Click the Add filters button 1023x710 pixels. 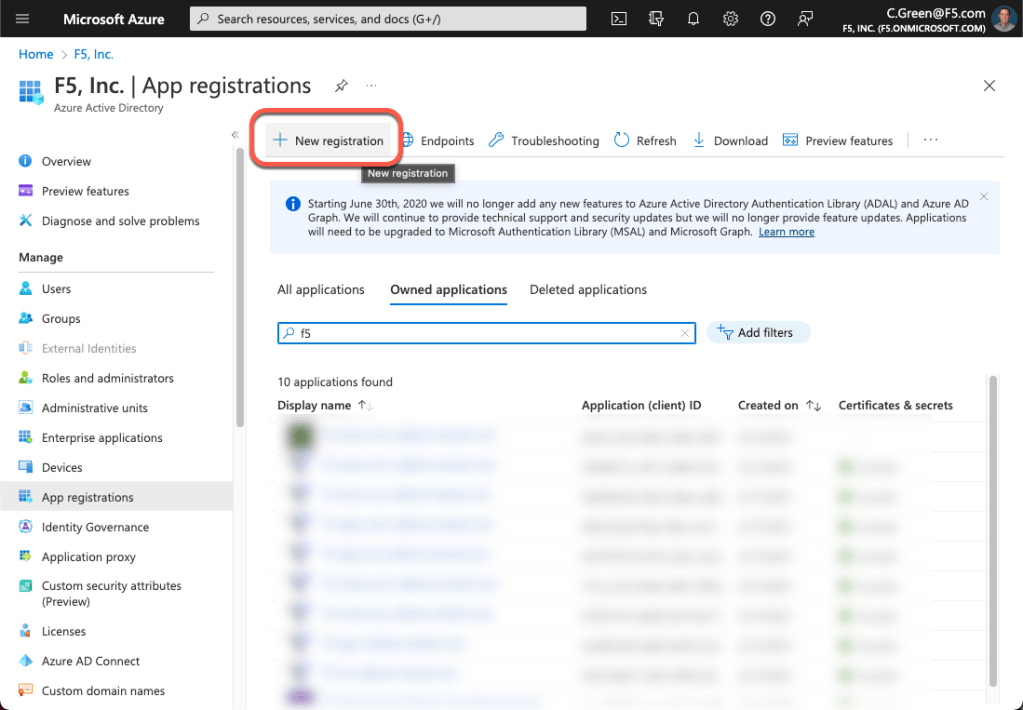point(757,333)
